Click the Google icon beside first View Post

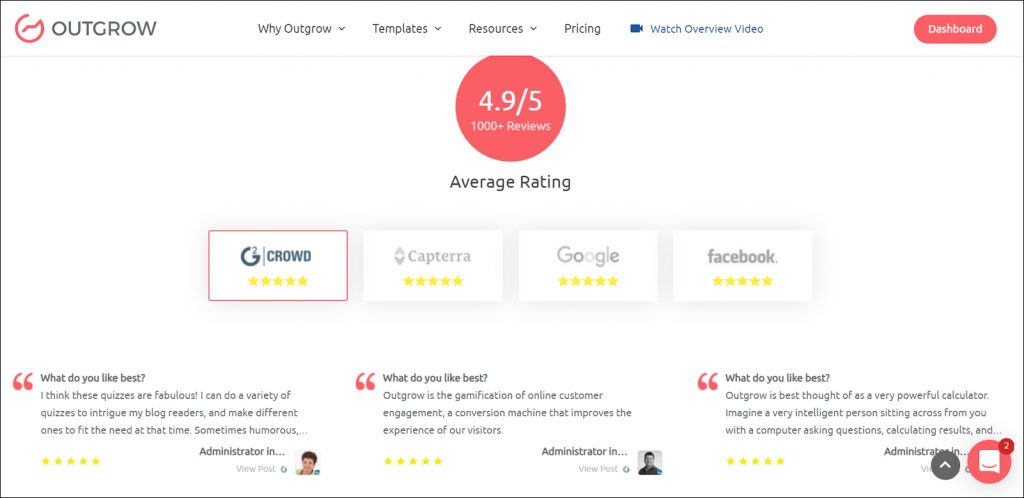(284, 469)
